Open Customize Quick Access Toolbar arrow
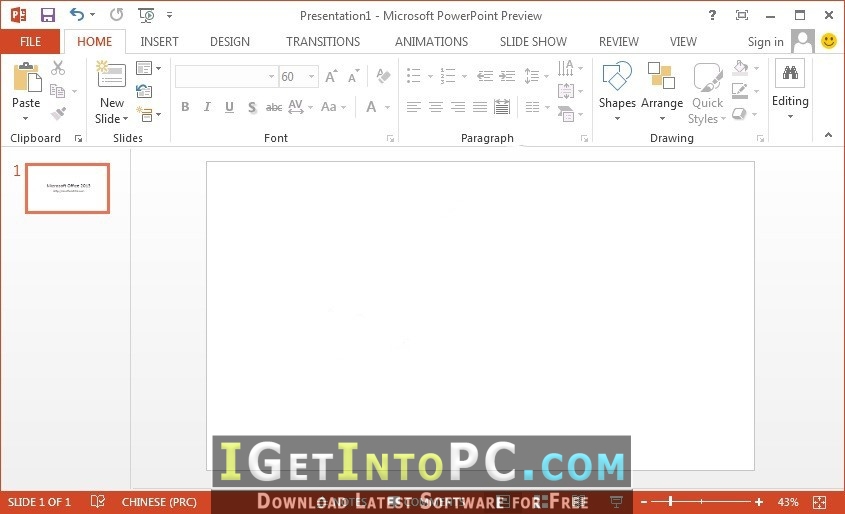 point(169,15)
